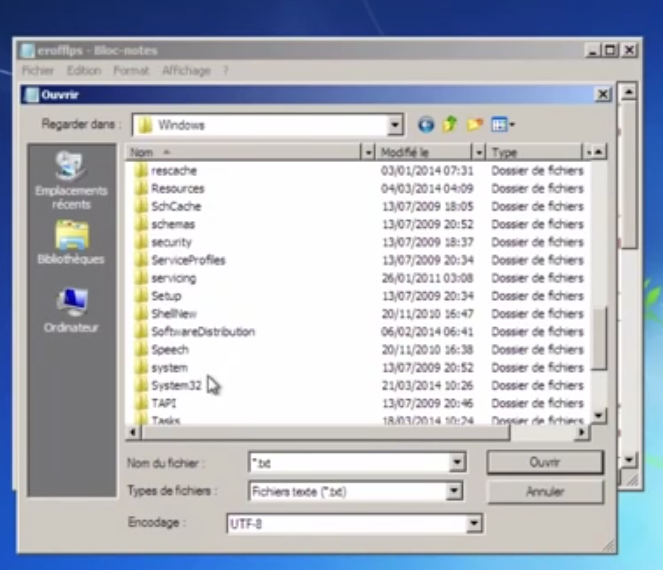Open Ordinateur in sidebar

[71, 310]
